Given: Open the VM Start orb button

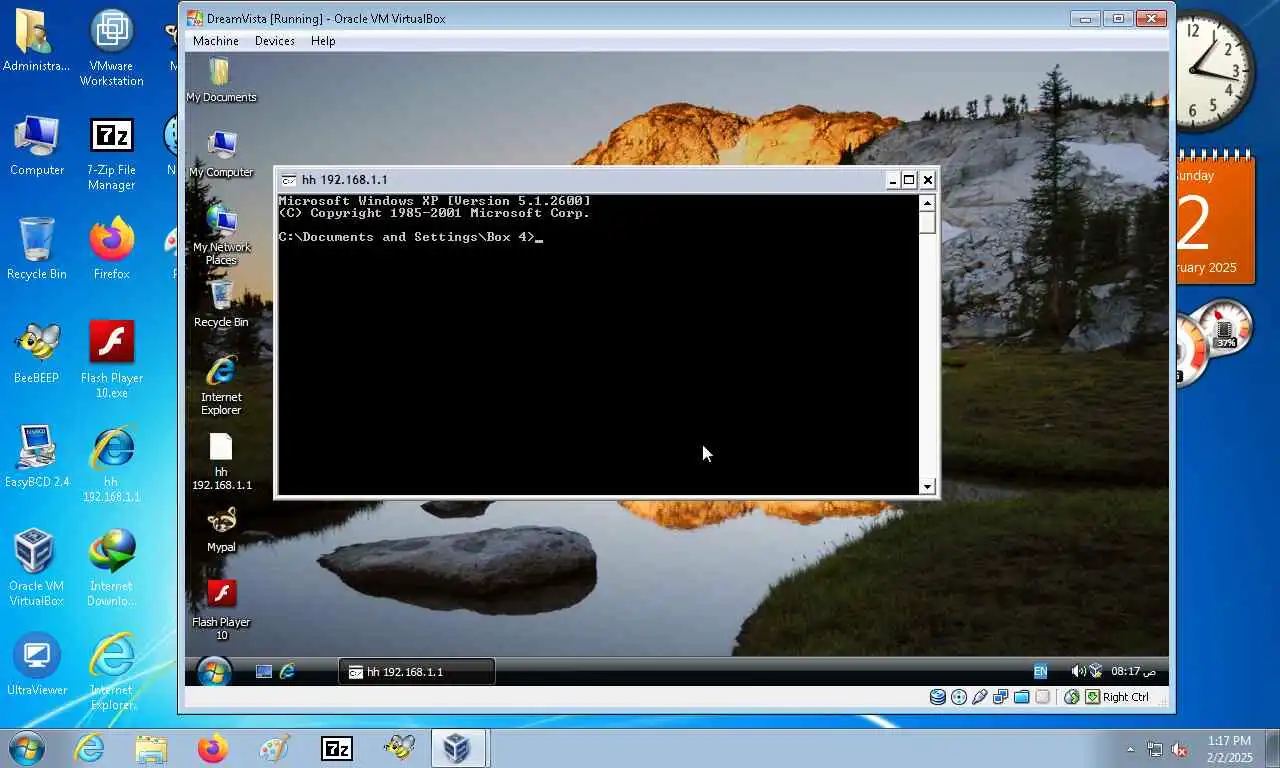Looking at the screenshot, I should (214, 671).
